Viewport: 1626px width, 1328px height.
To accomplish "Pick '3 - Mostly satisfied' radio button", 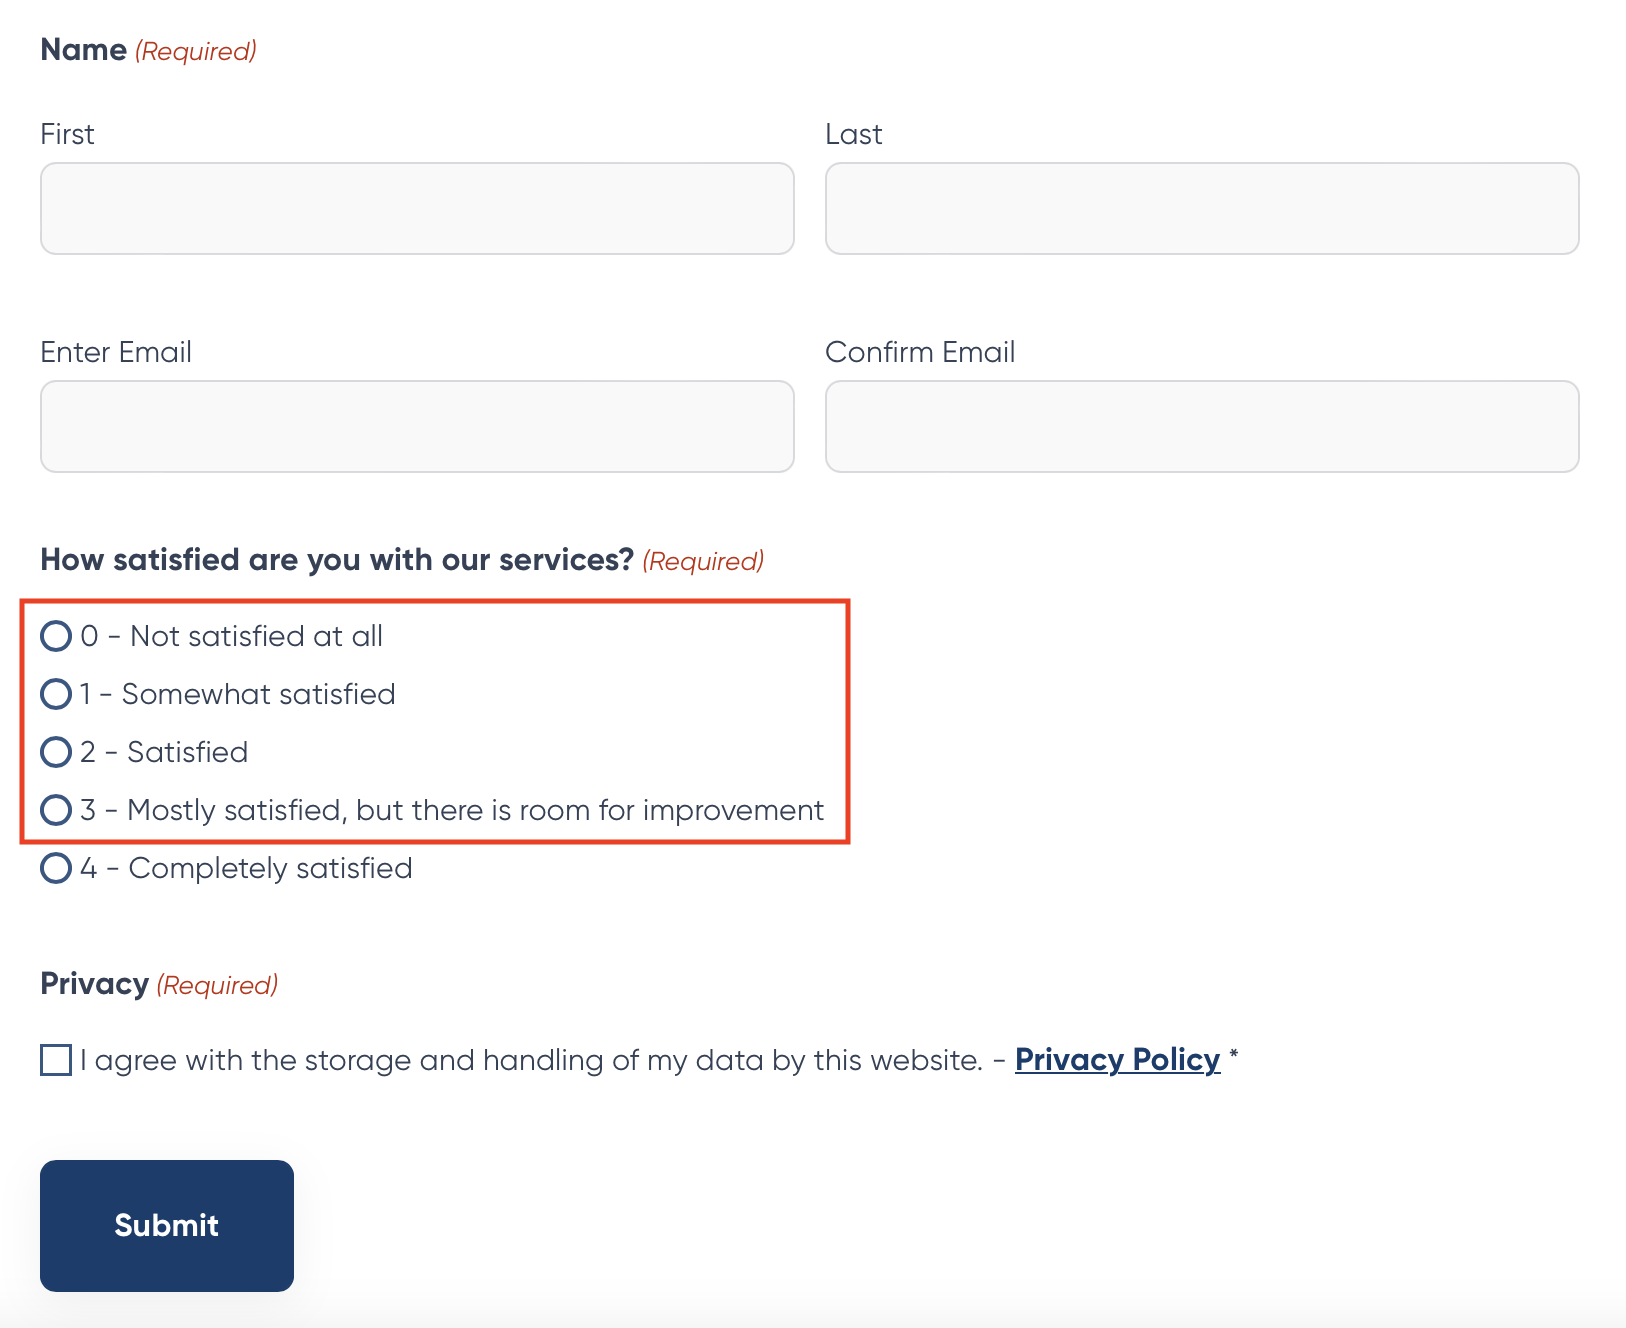I will click(56, 810).
